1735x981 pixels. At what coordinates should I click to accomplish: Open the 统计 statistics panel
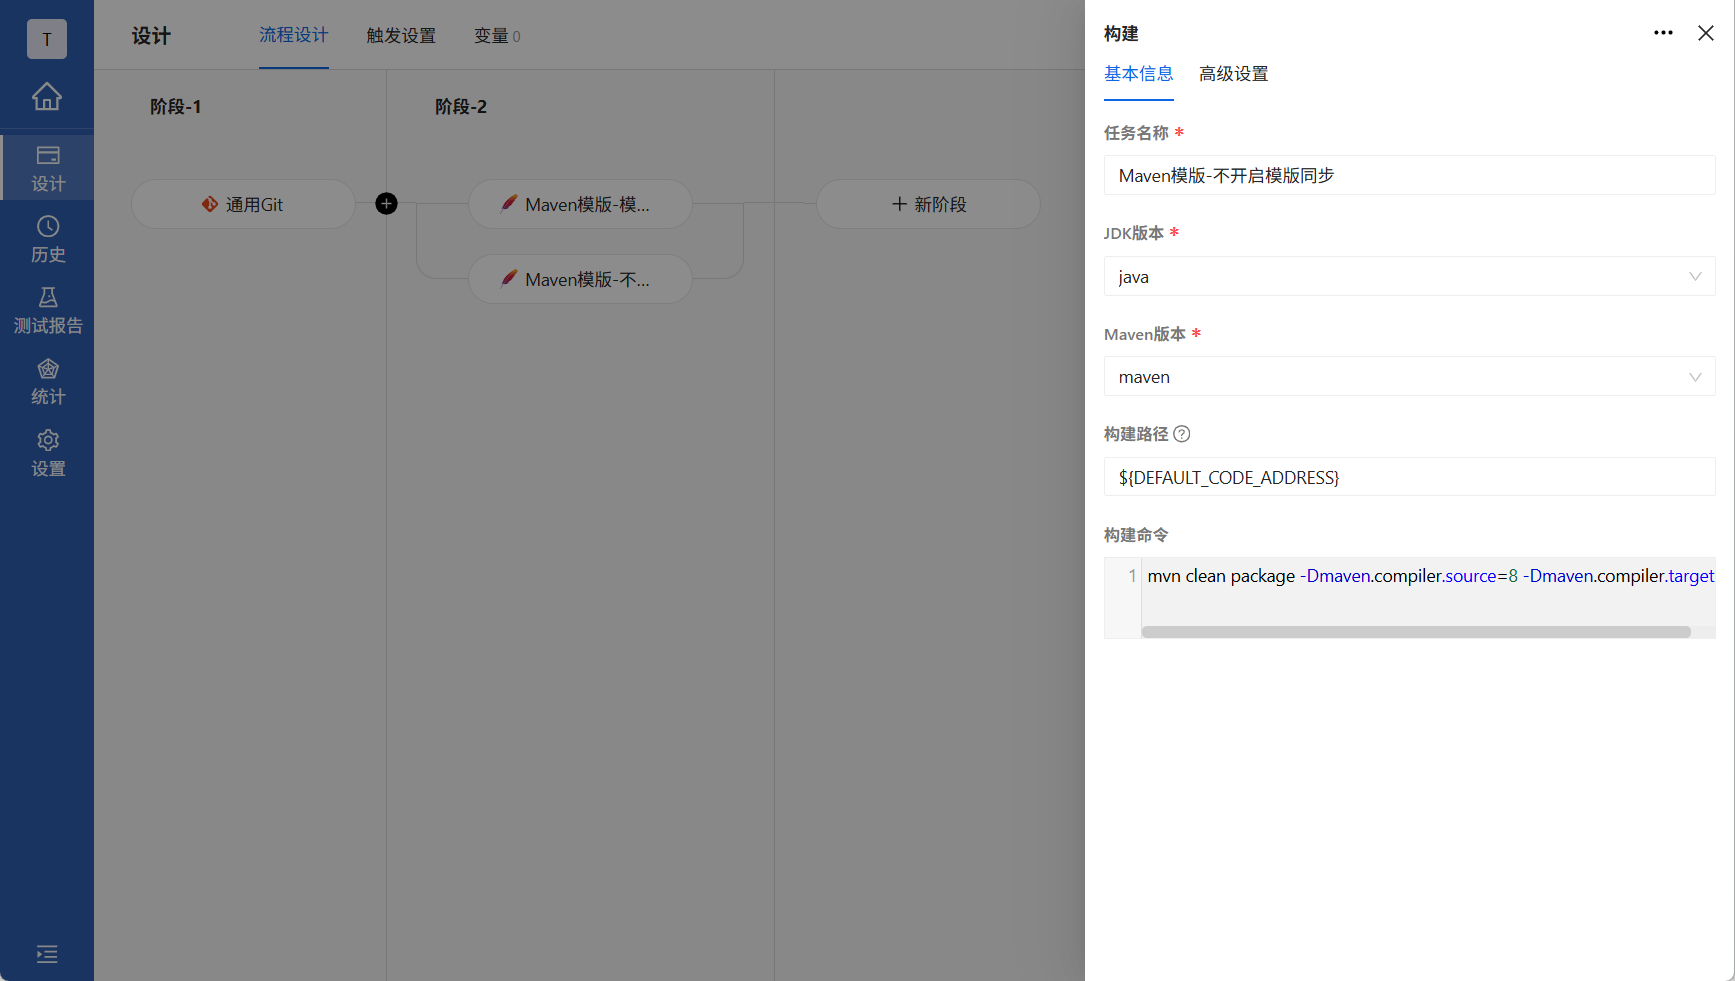pos(46,380)
